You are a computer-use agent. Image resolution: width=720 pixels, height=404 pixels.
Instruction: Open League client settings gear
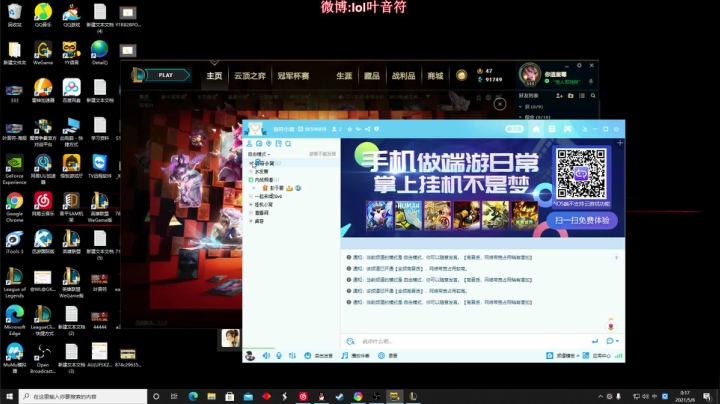[579, 65]
